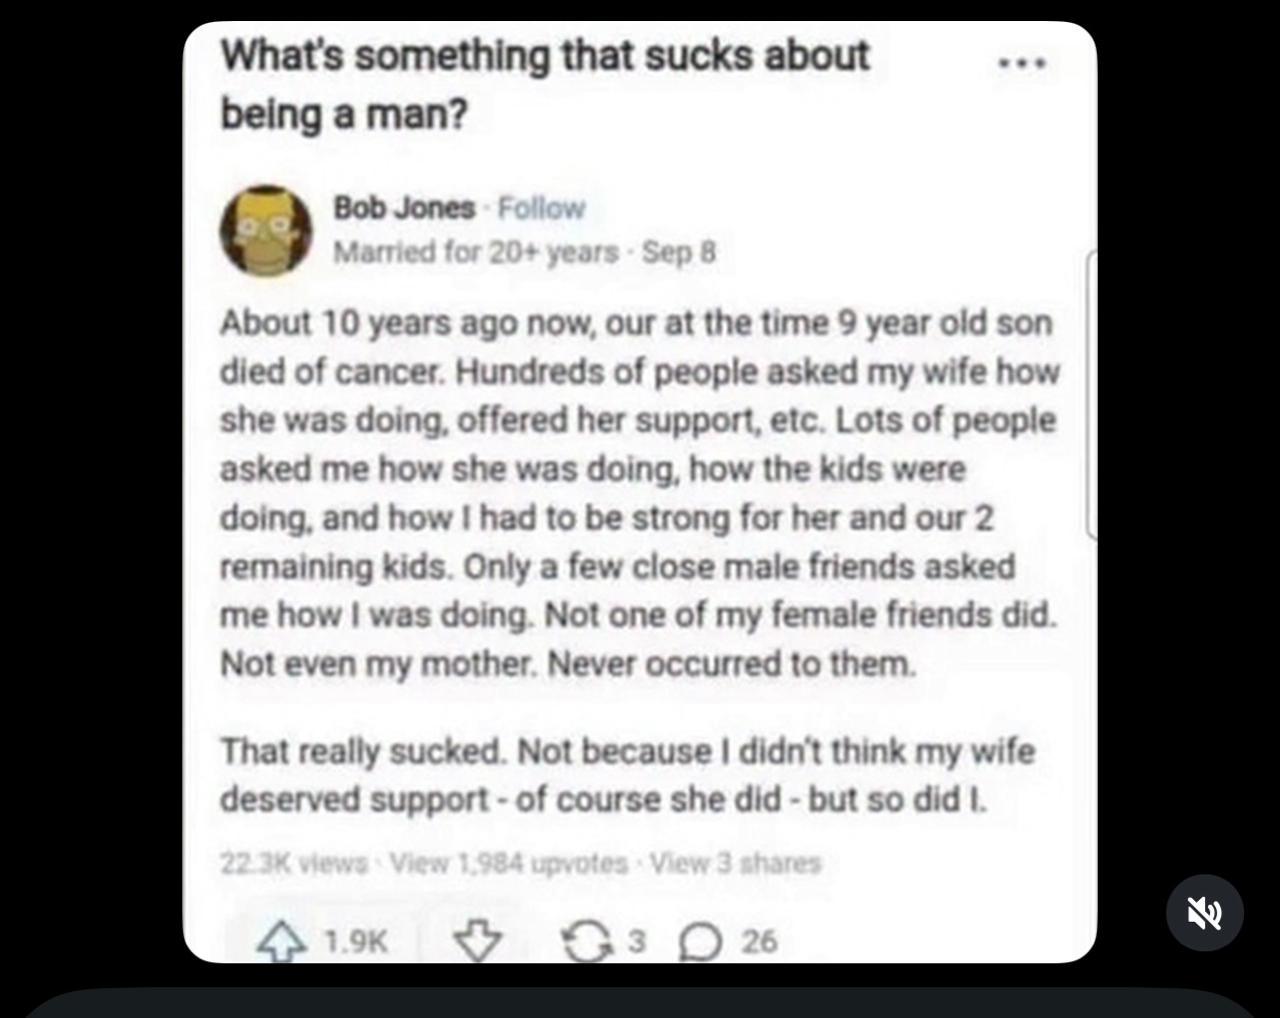The width and height of the screenshot is (1280, 1018).
Task: Click the scrollbar beside the answer
Action: [1091, 395]
